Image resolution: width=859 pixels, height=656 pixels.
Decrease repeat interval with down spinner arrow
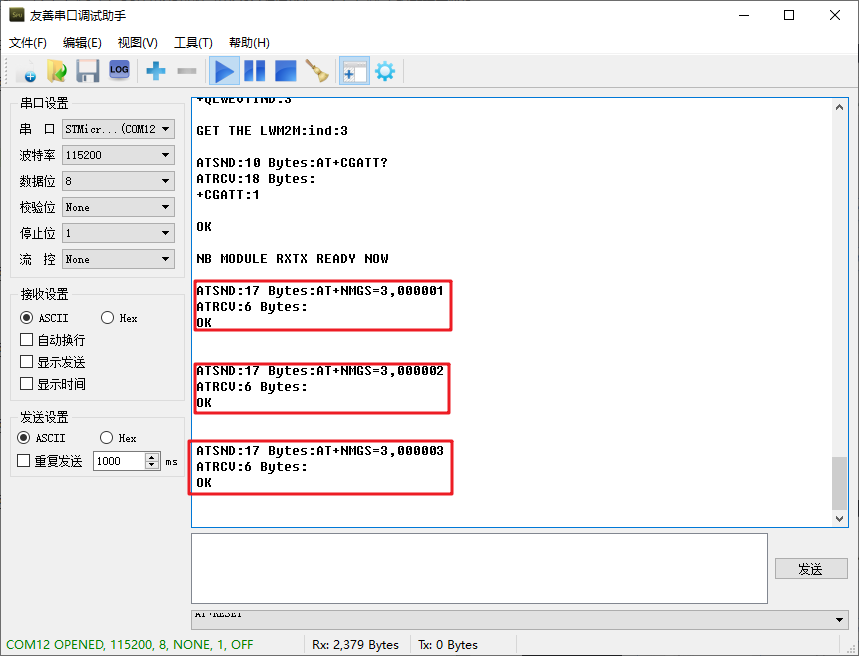click(152, 465)
